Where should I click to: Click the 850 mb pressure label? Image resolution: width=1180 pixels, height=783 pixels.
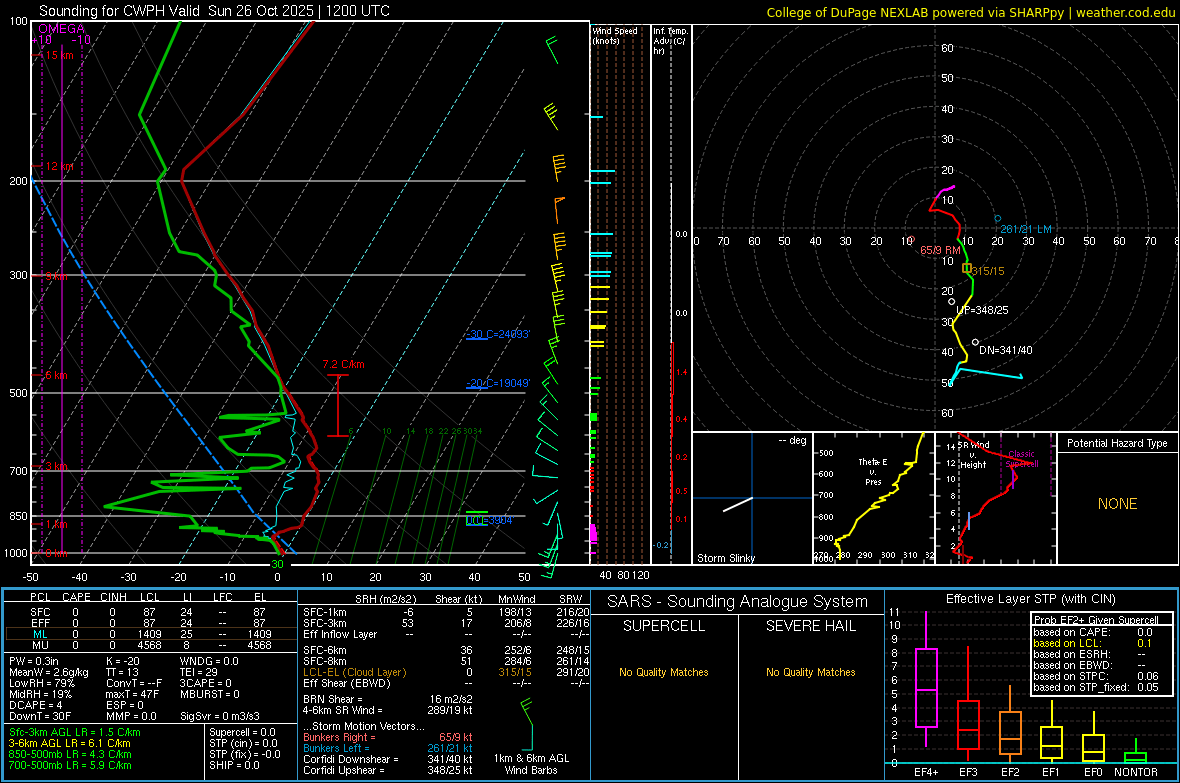point(18,516)
